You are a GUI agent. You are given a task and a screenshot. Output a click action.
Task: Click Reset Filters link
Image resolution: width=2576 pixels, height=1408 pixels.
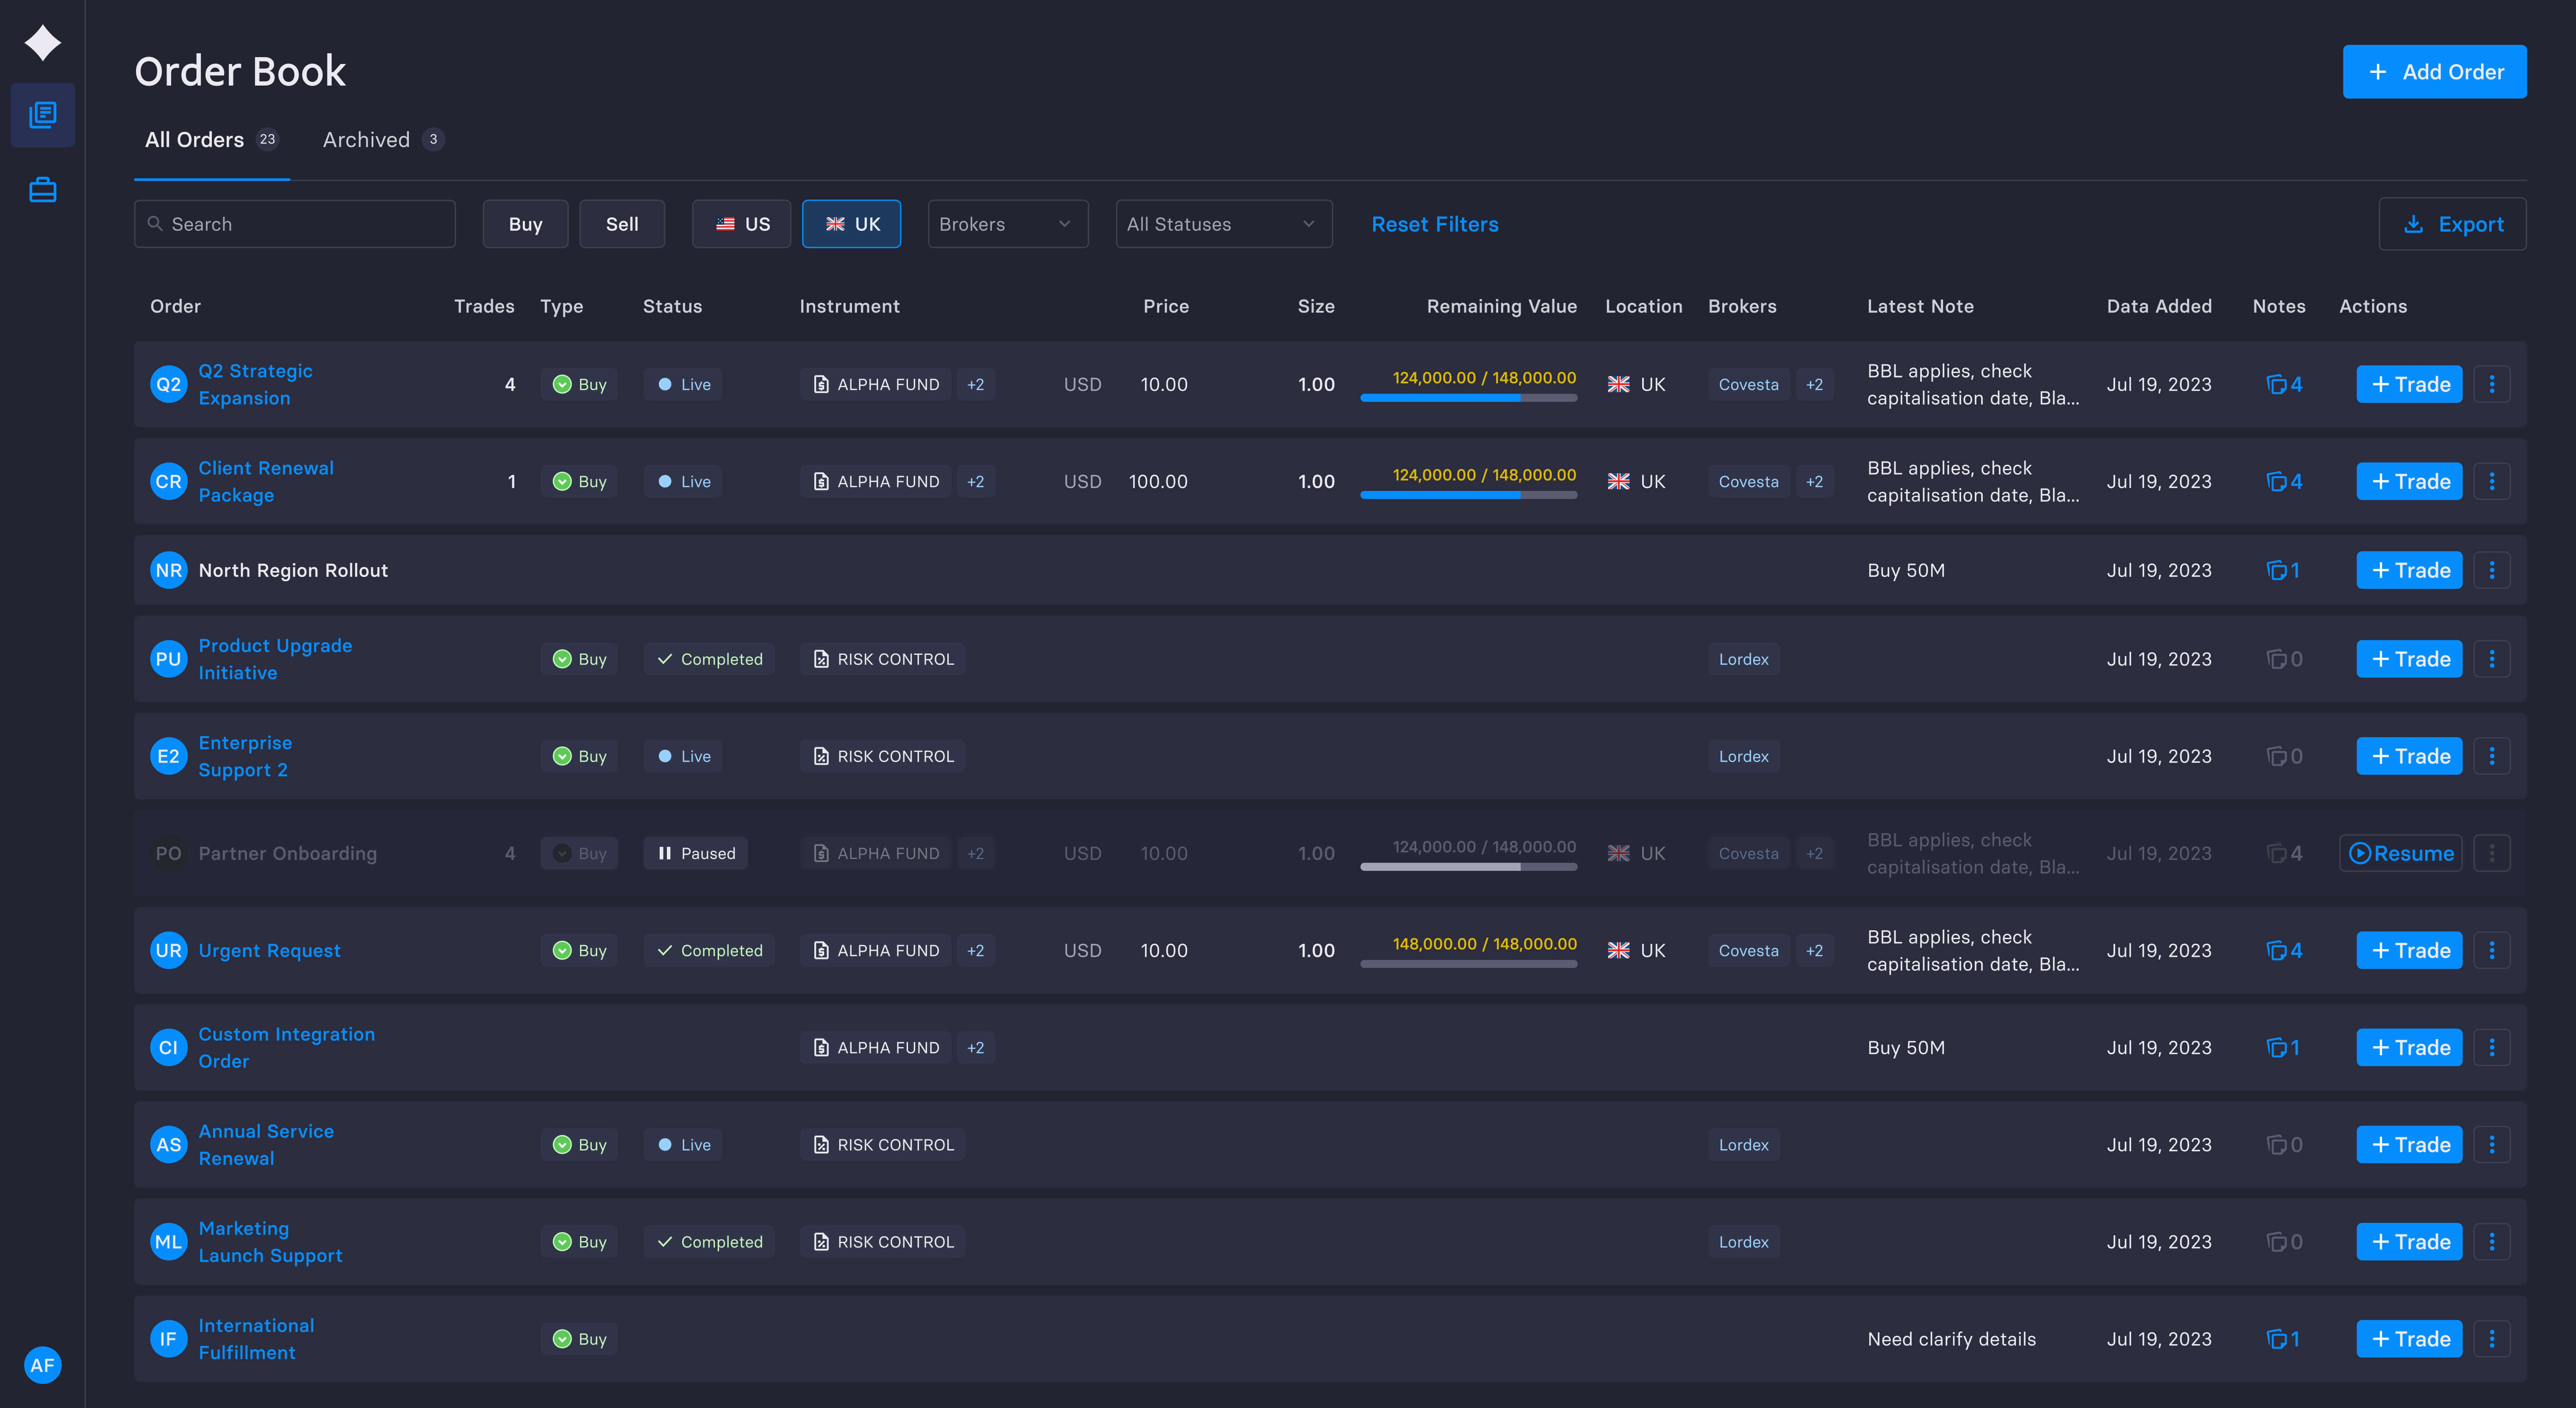coord(1434,224)
